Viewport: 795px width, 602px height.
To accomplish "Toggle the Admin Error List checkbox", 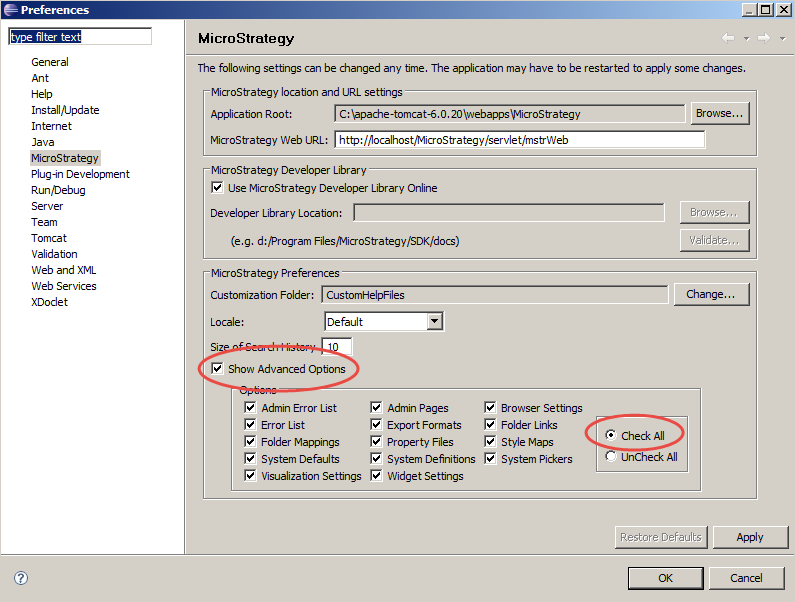I will pos(250,408).
